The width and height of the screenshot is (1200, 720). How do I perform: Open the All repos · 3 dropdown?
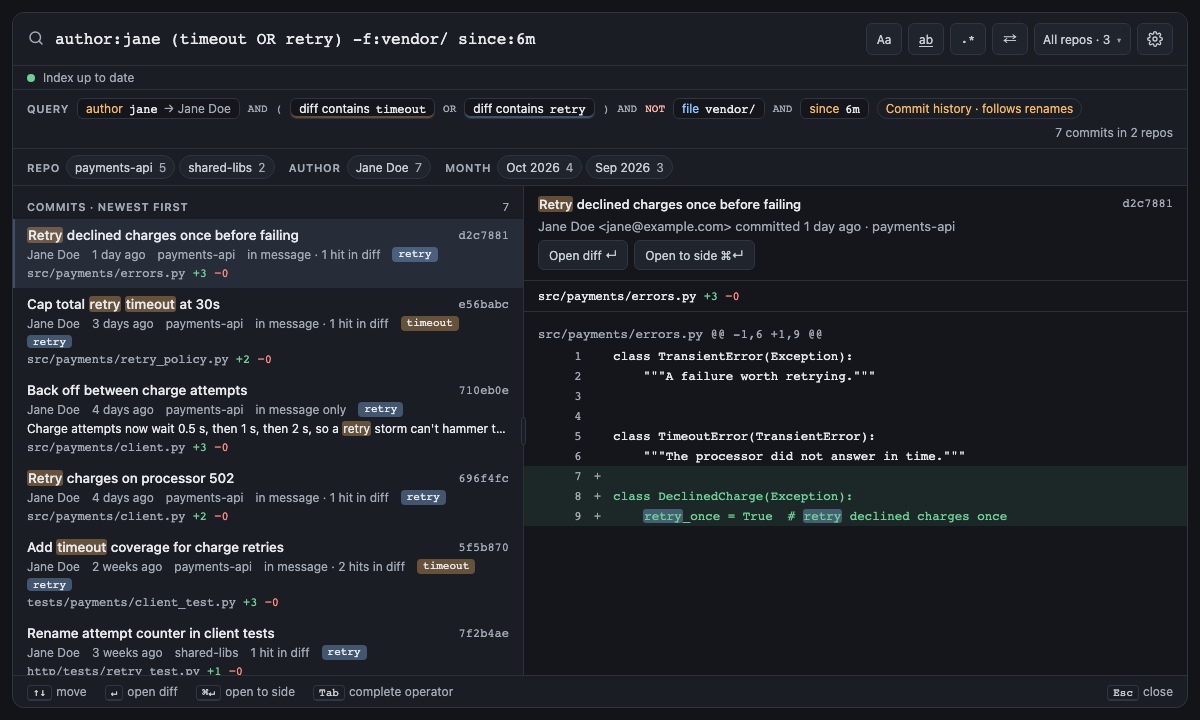(x=1082, y=39)
